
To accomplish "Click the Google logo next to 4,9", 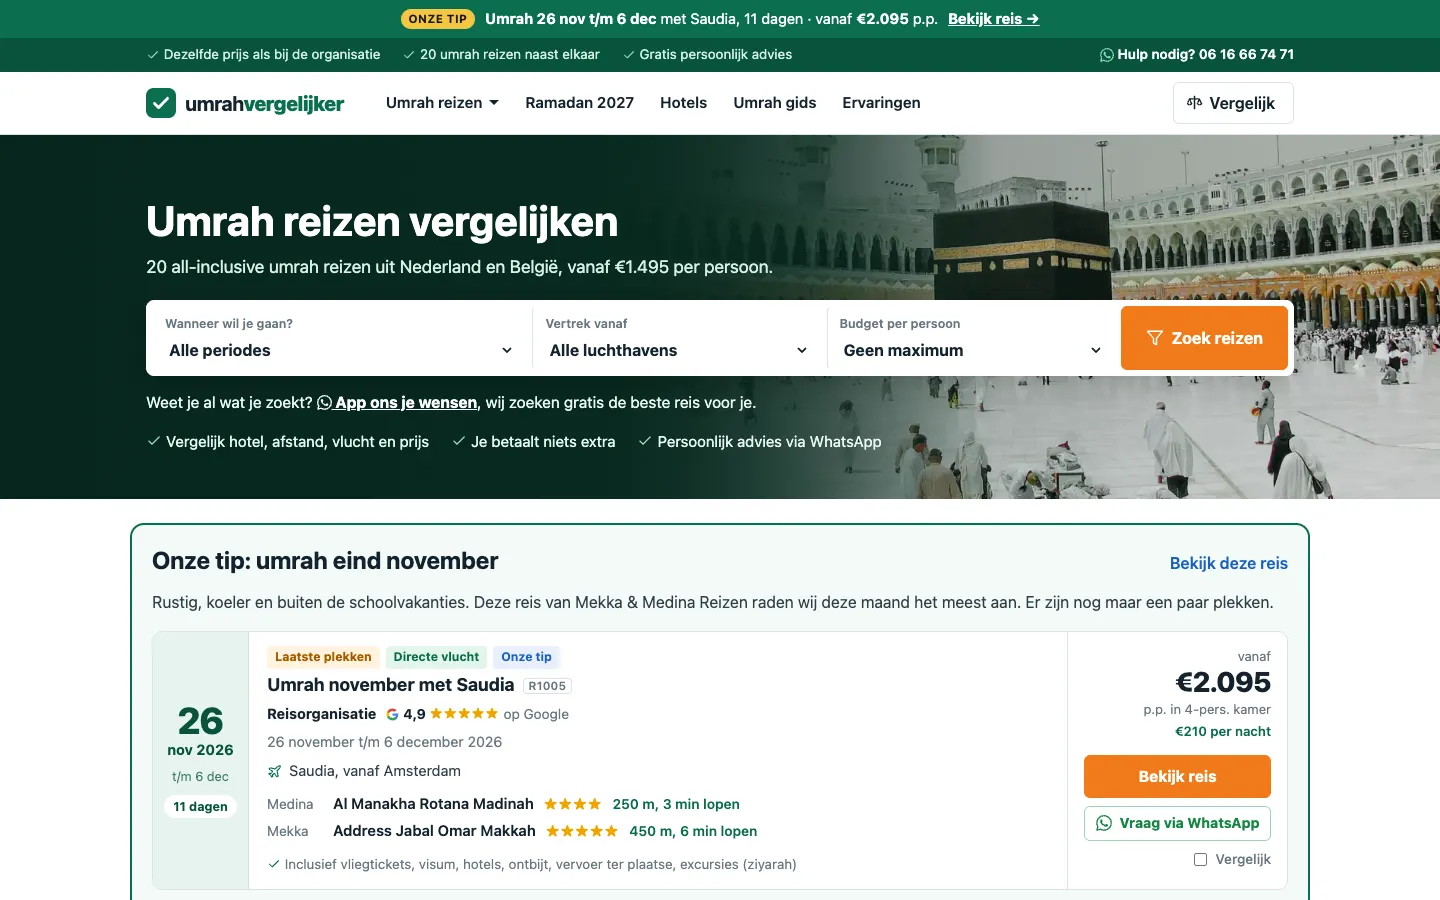I will point(392,714).
